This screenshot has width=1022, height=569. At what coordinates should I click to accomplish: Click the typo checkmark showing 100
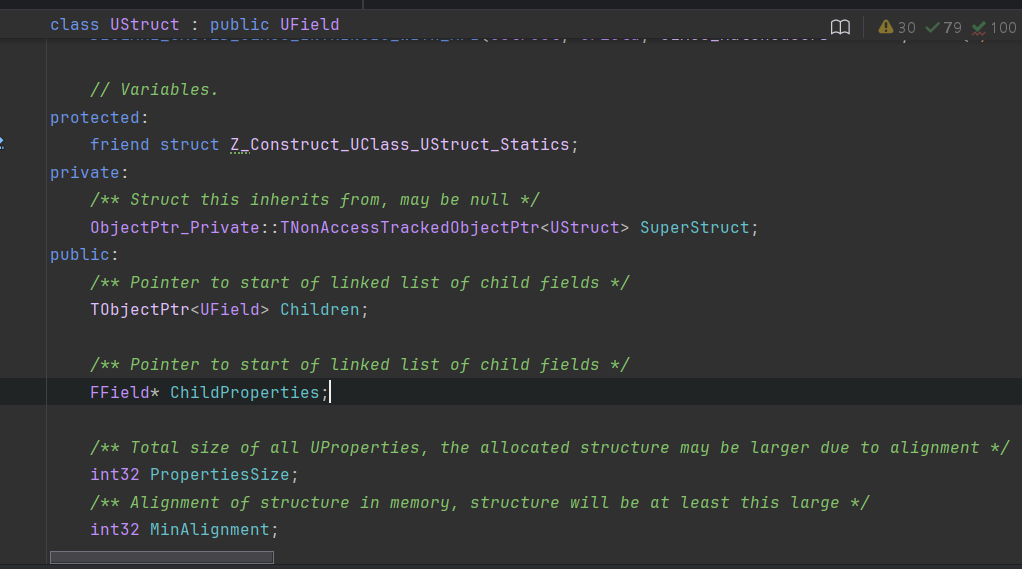(993, 27)
